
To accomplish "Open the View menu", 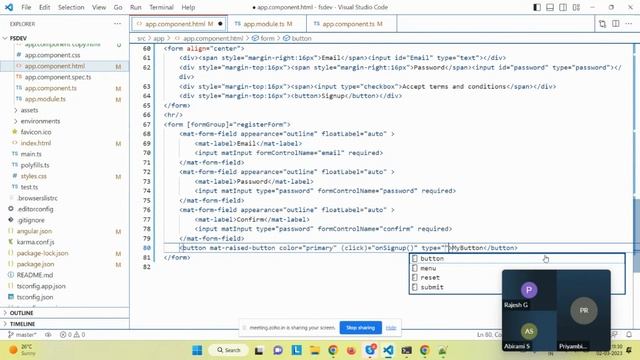I will coord(99,7).
